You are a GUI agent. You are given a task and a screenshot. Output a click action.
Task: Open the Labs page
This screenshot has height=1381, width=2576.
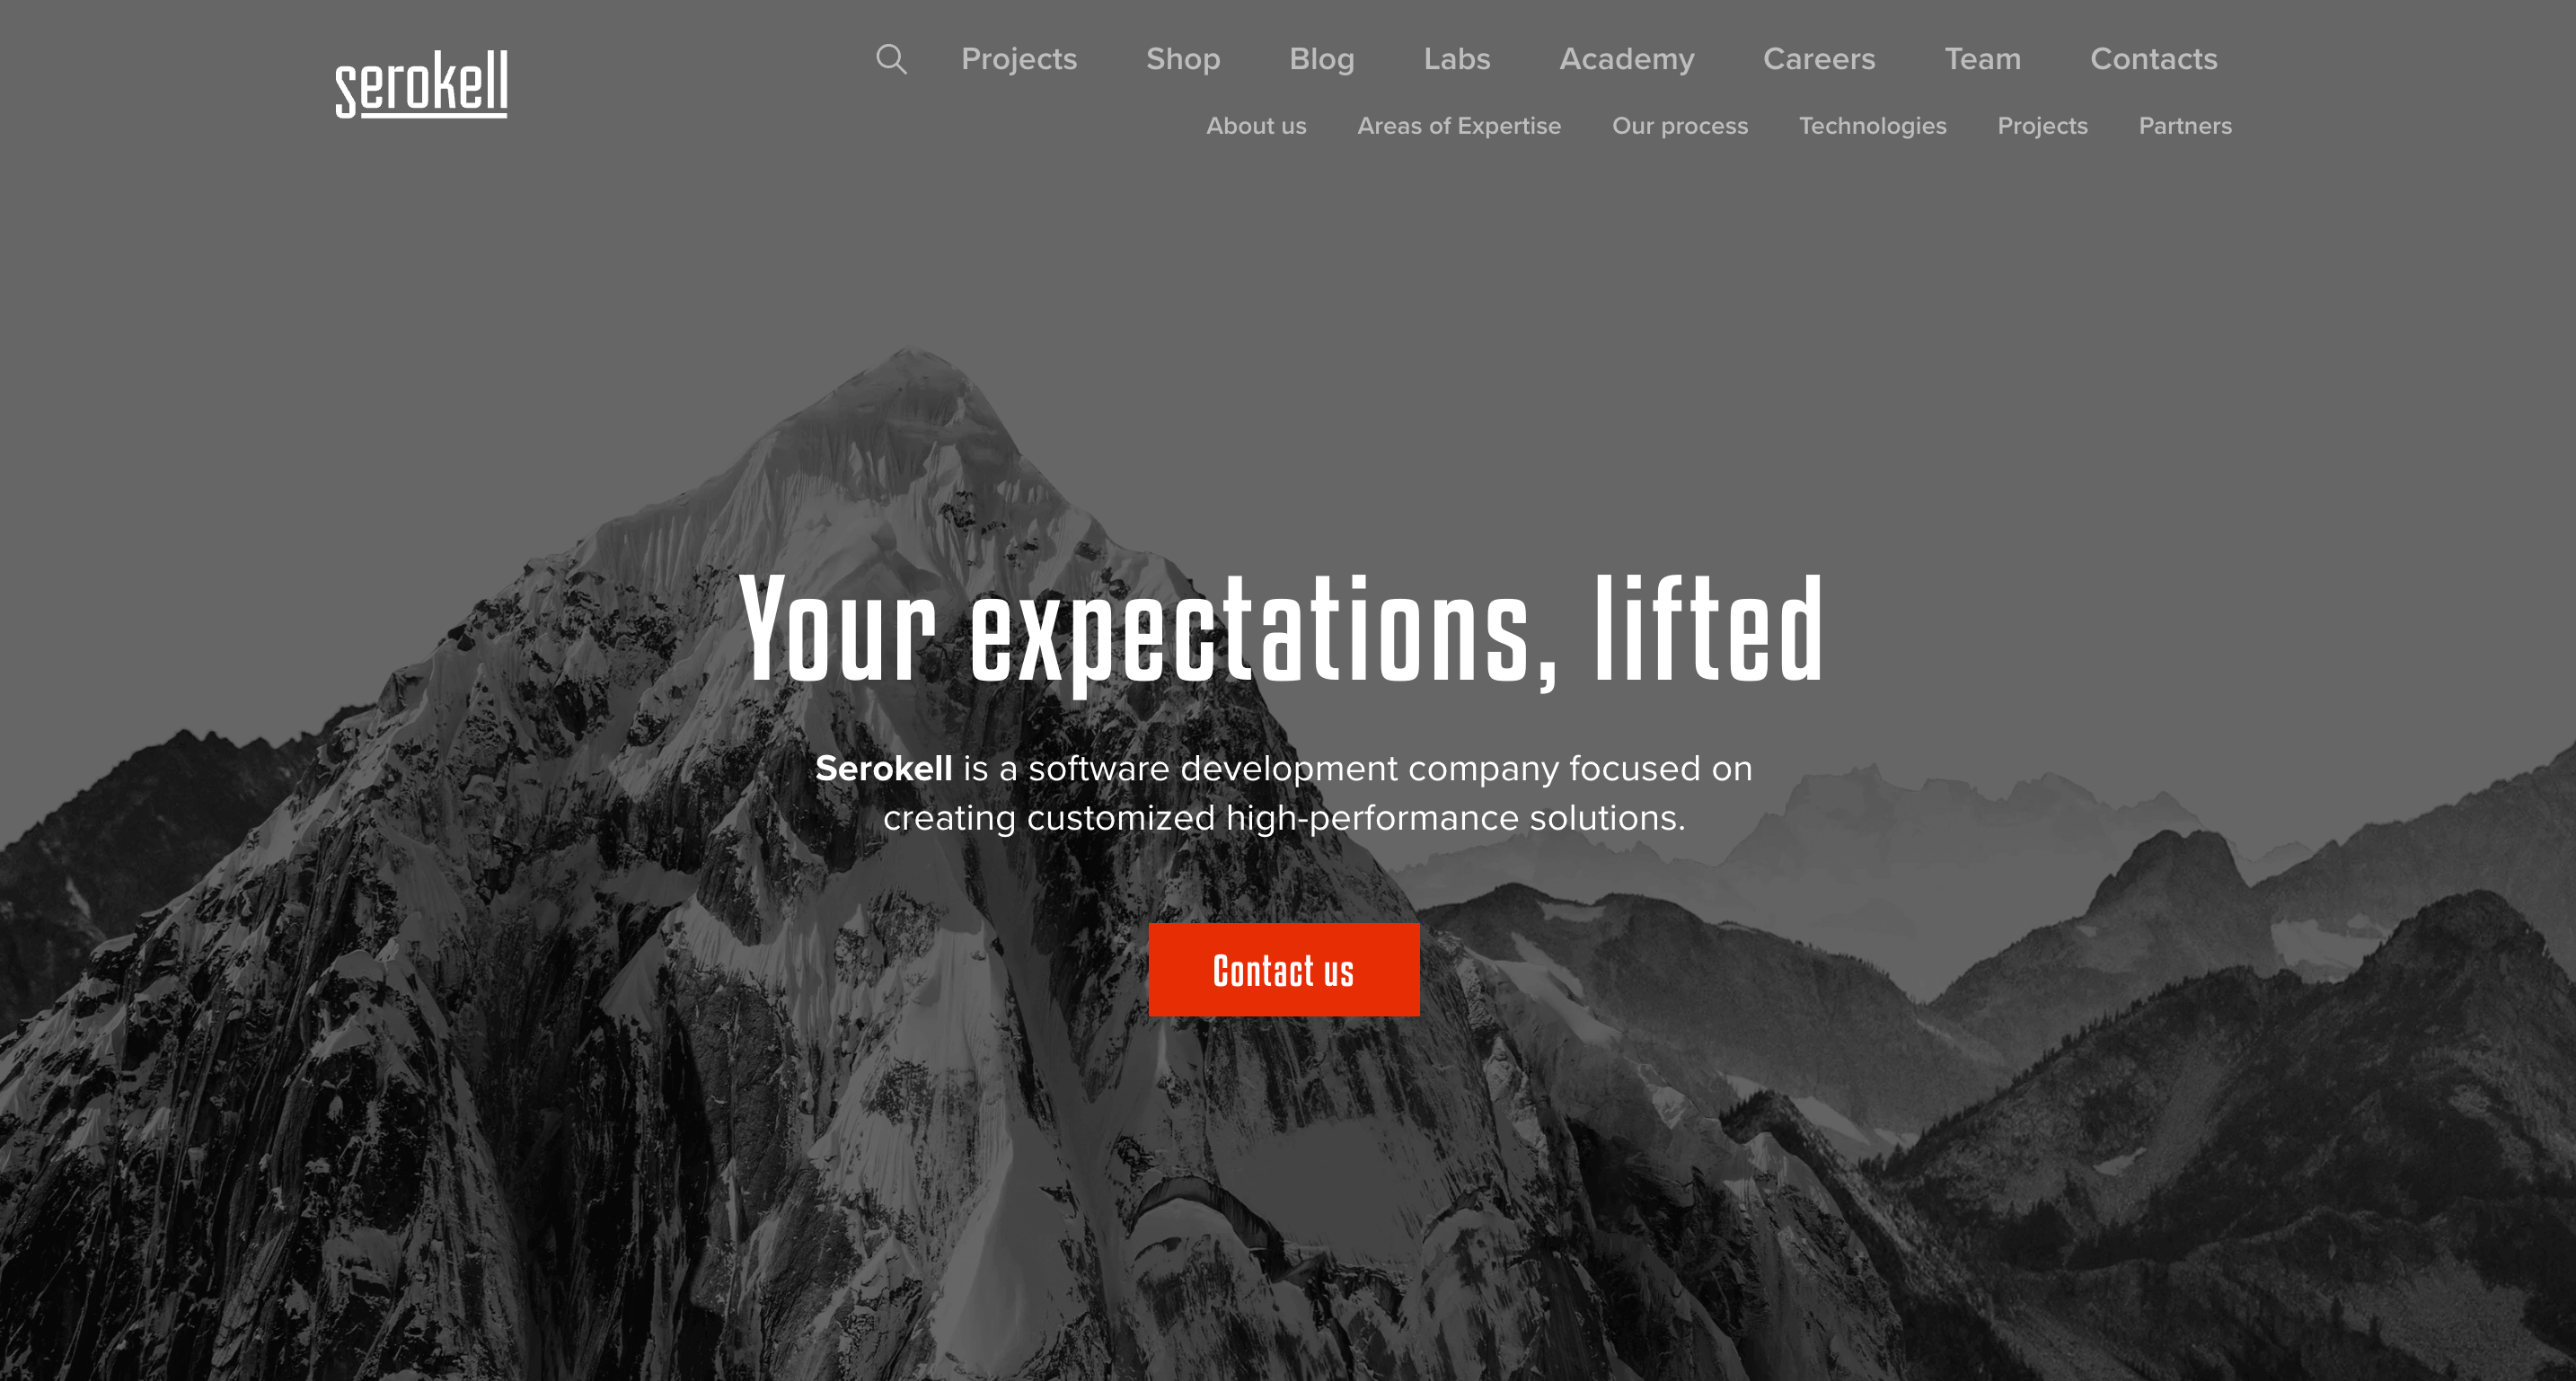1455,57
